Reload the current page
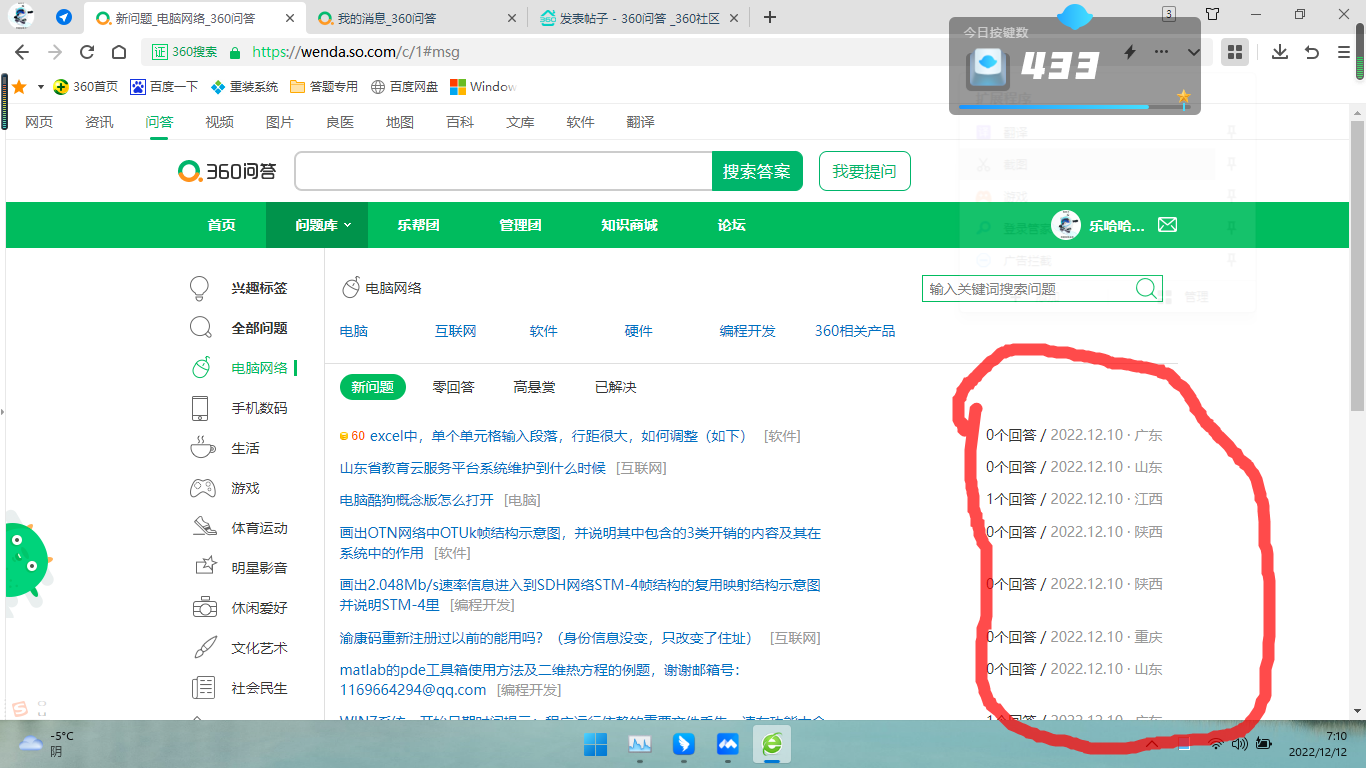This screenshot has height=768, width=1366. click(x=87, y=52)
